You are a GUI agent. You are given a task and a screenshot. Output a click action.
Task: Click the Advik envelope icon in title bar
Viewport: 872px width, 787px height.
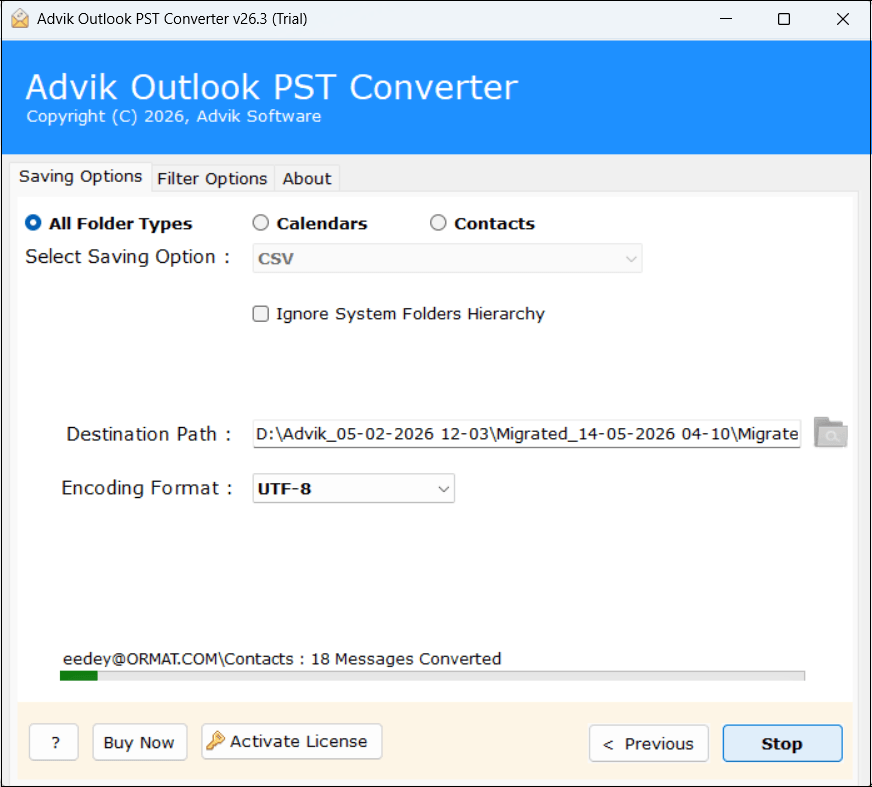[x=19, y=18]
